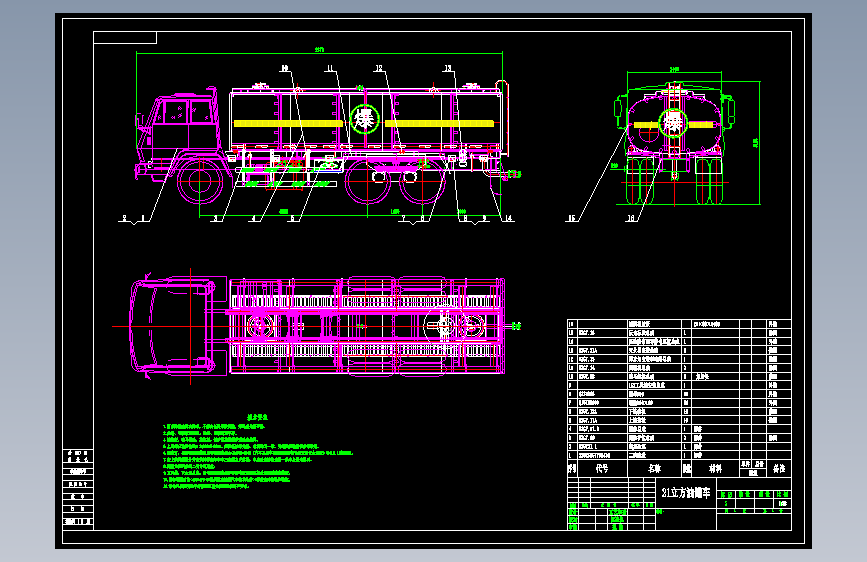The image size is (867, 562).
Task: Click callout number 12 label
Action: point(379,68)
